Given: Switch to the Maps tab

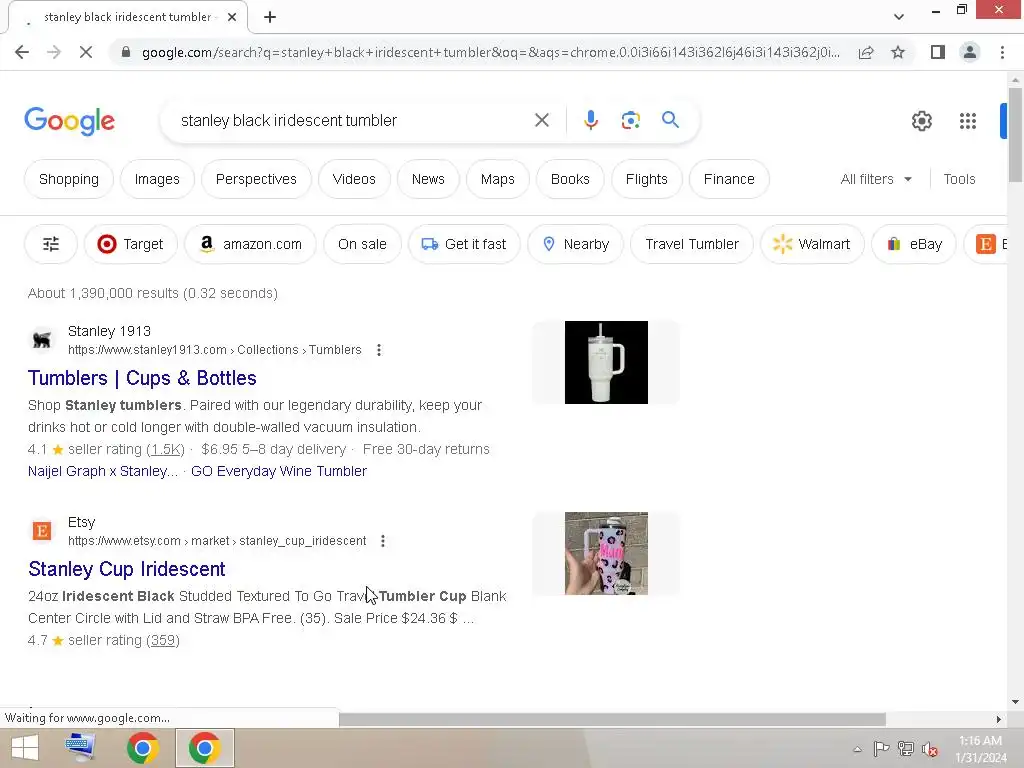Looking at the screenshot, I should click(x=498, y=179).
